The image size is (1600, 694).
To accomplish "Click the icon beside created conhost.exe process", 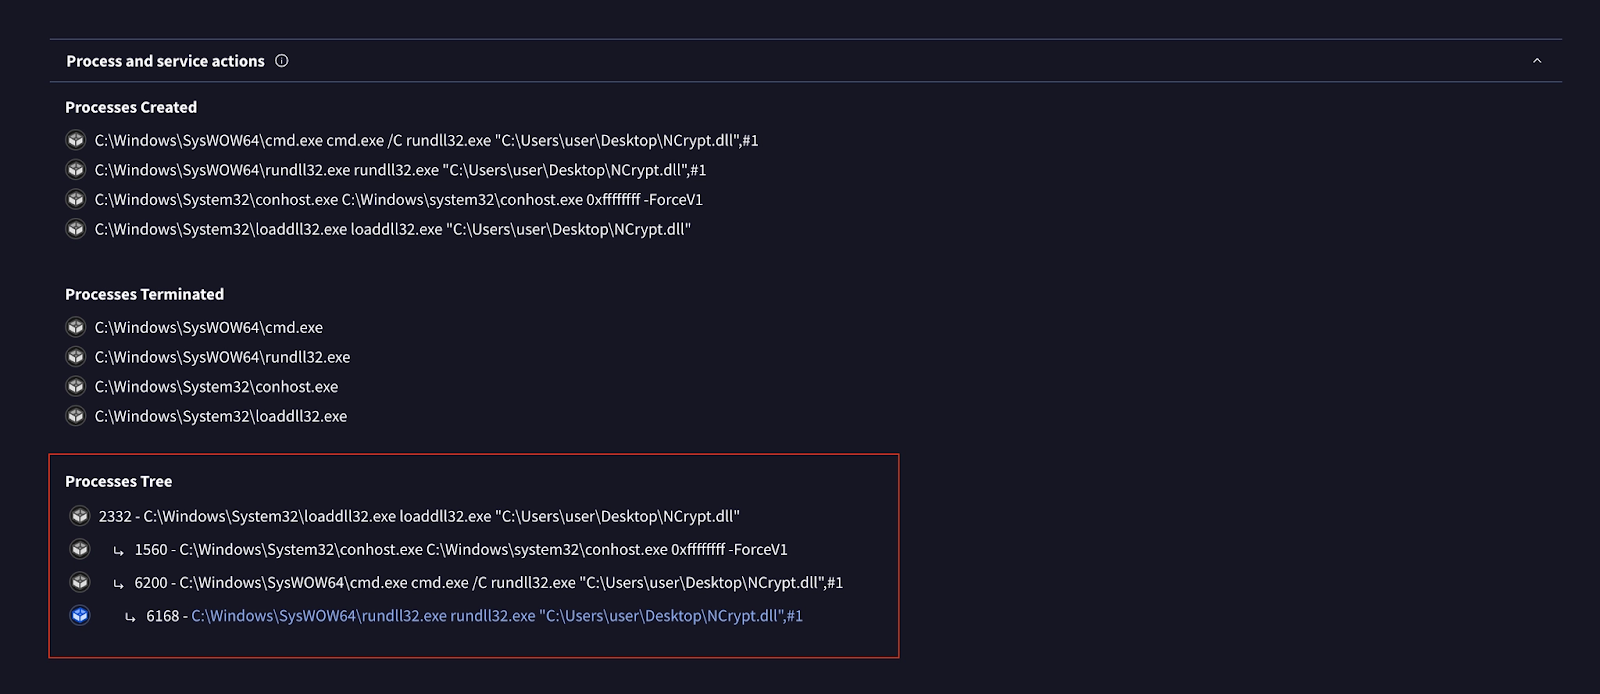I will [76, 199].
